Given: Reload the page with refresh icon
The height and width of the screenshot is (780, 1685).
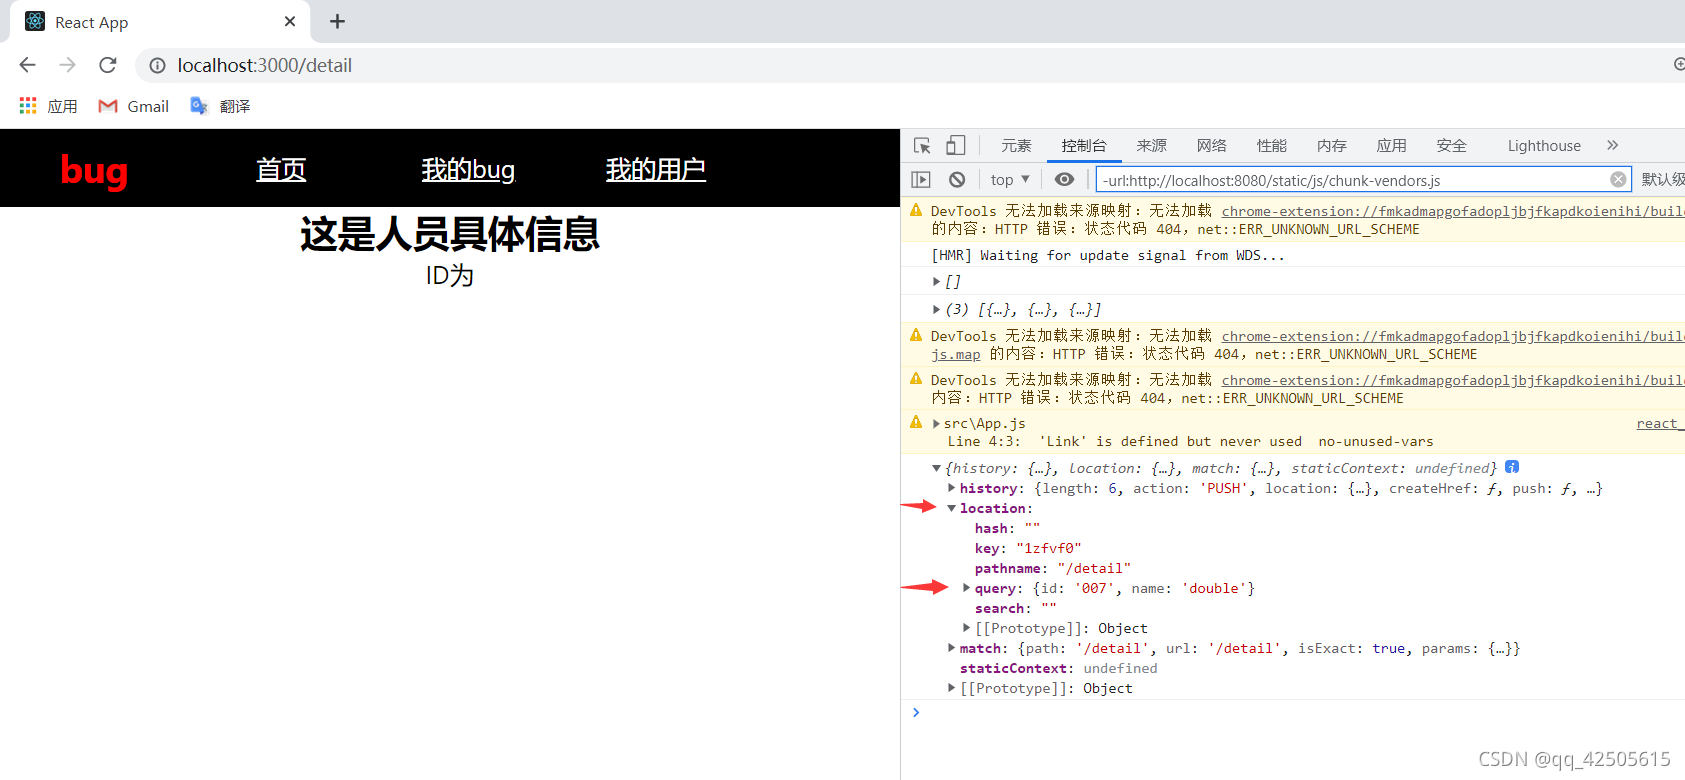Looking at the screenshot, I should click(108, 65).
